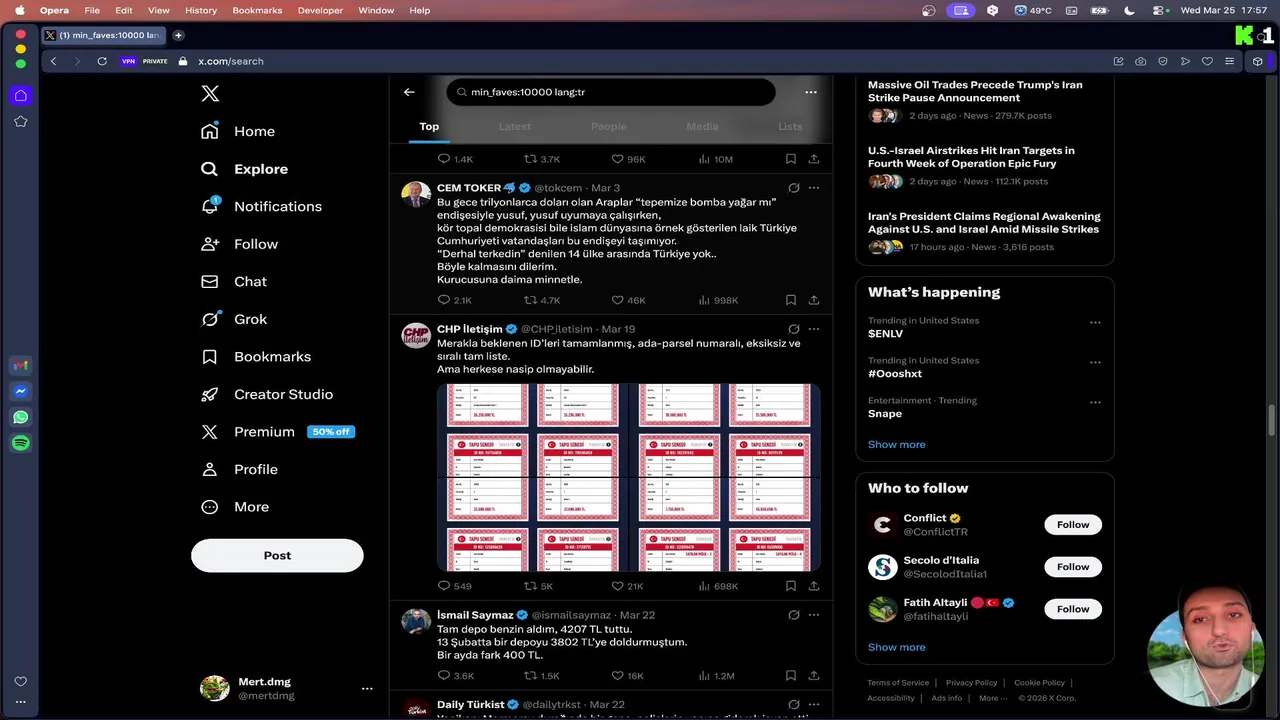View analytics of CHP İletişim's post

tap(717, 586)
